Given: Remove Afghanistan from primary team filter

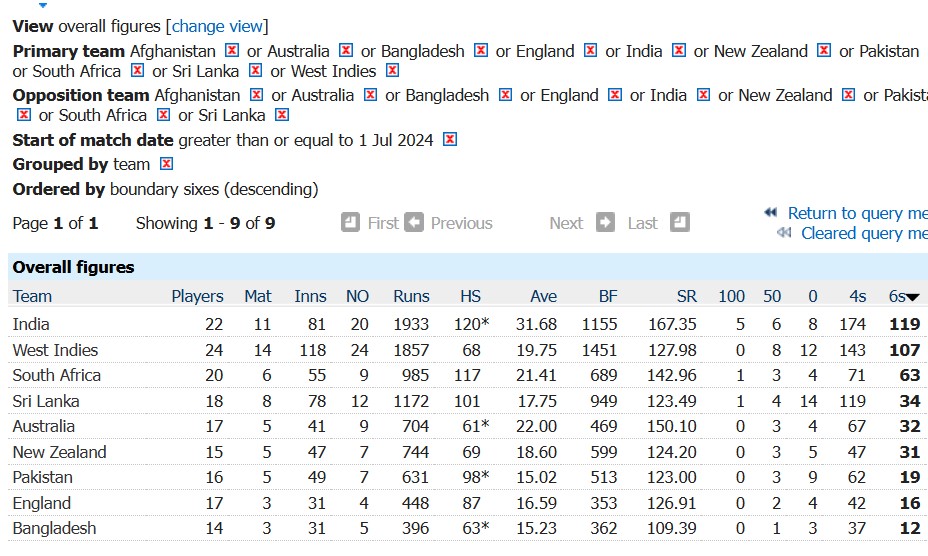Looking at the screenshot, I should tap(232, 51).
